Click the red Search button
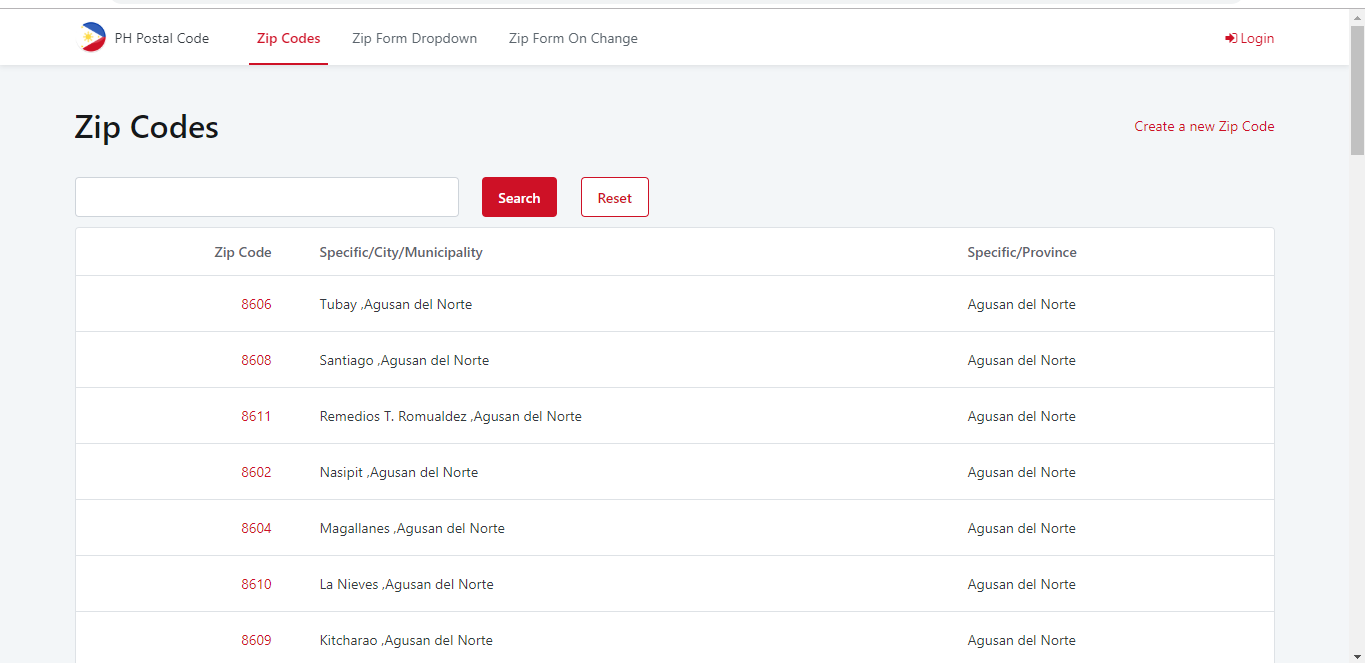 [x=519, y=197]
